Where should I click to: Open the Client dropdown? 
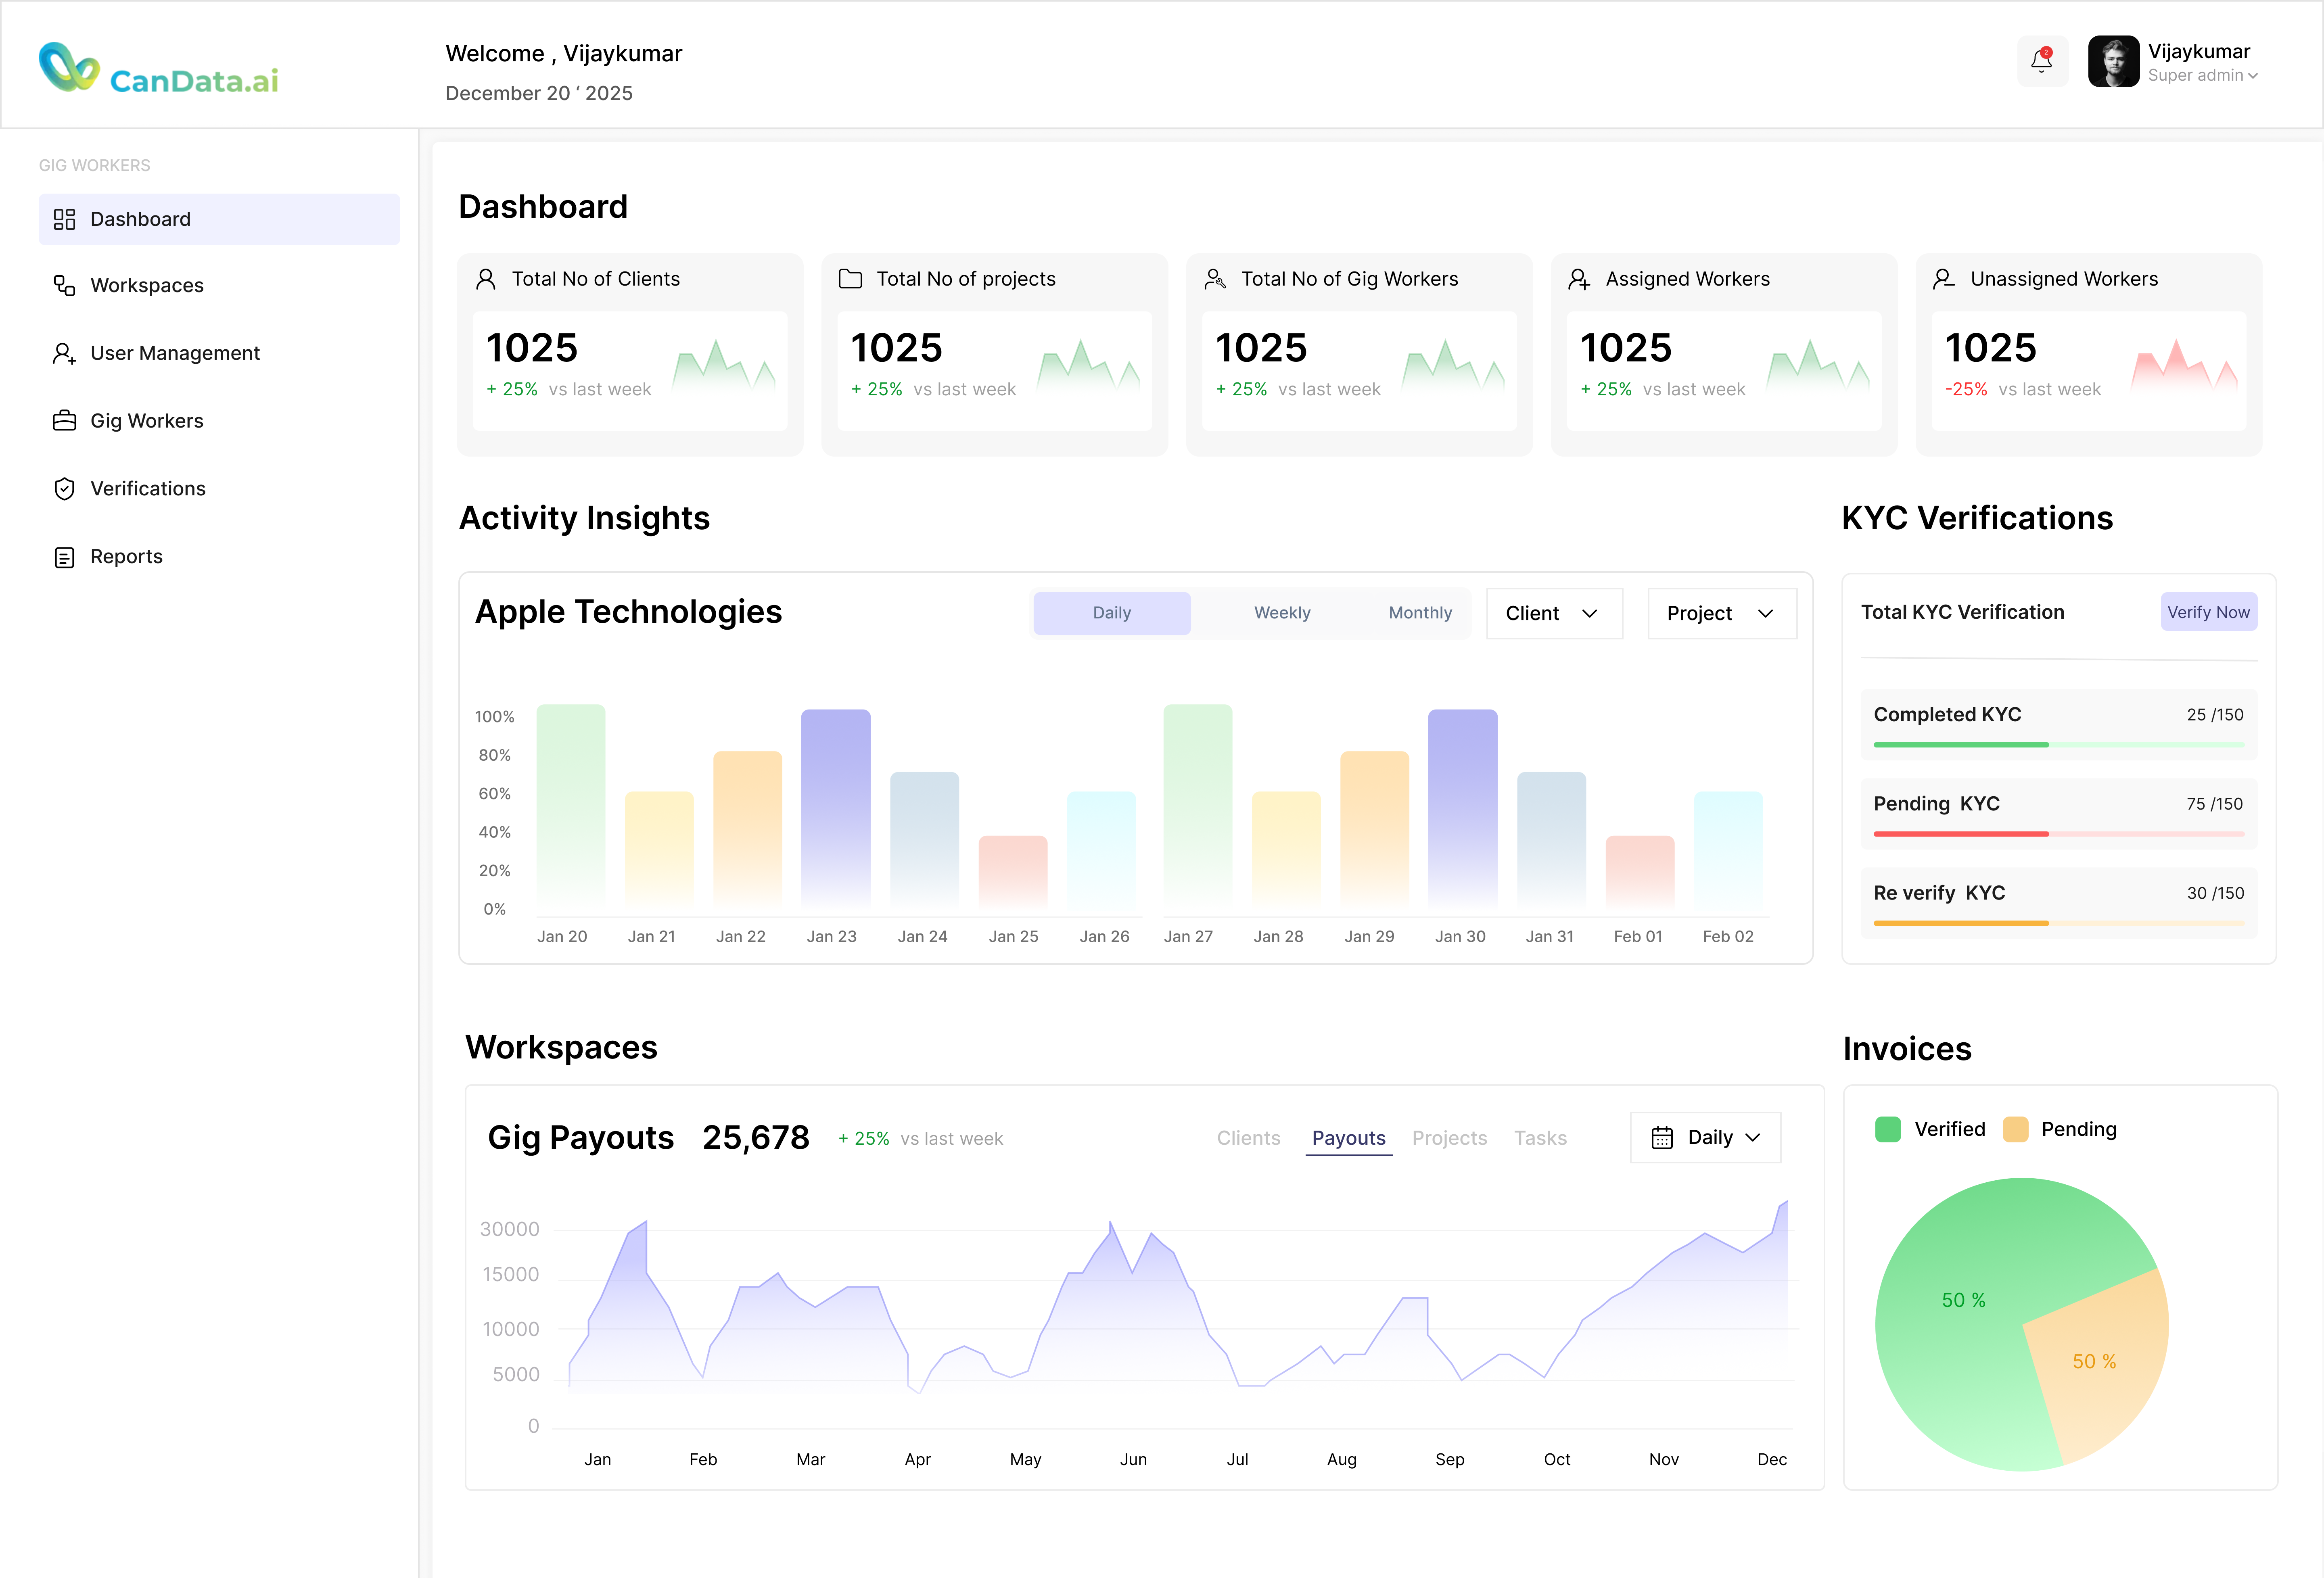(1554, 613)
